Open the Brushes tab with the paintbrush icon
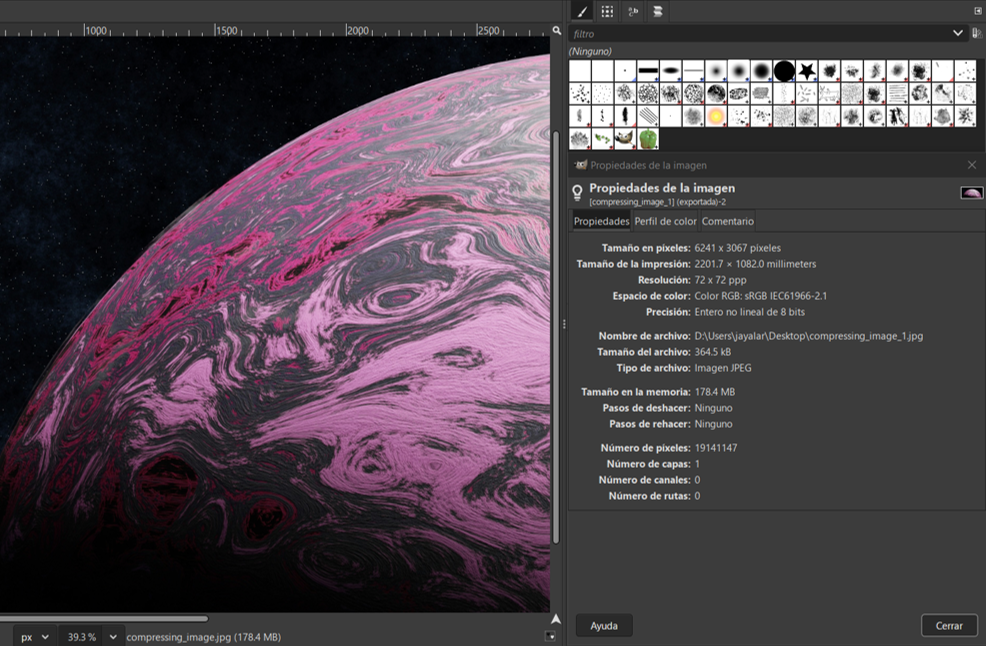 tap(582, 11)
